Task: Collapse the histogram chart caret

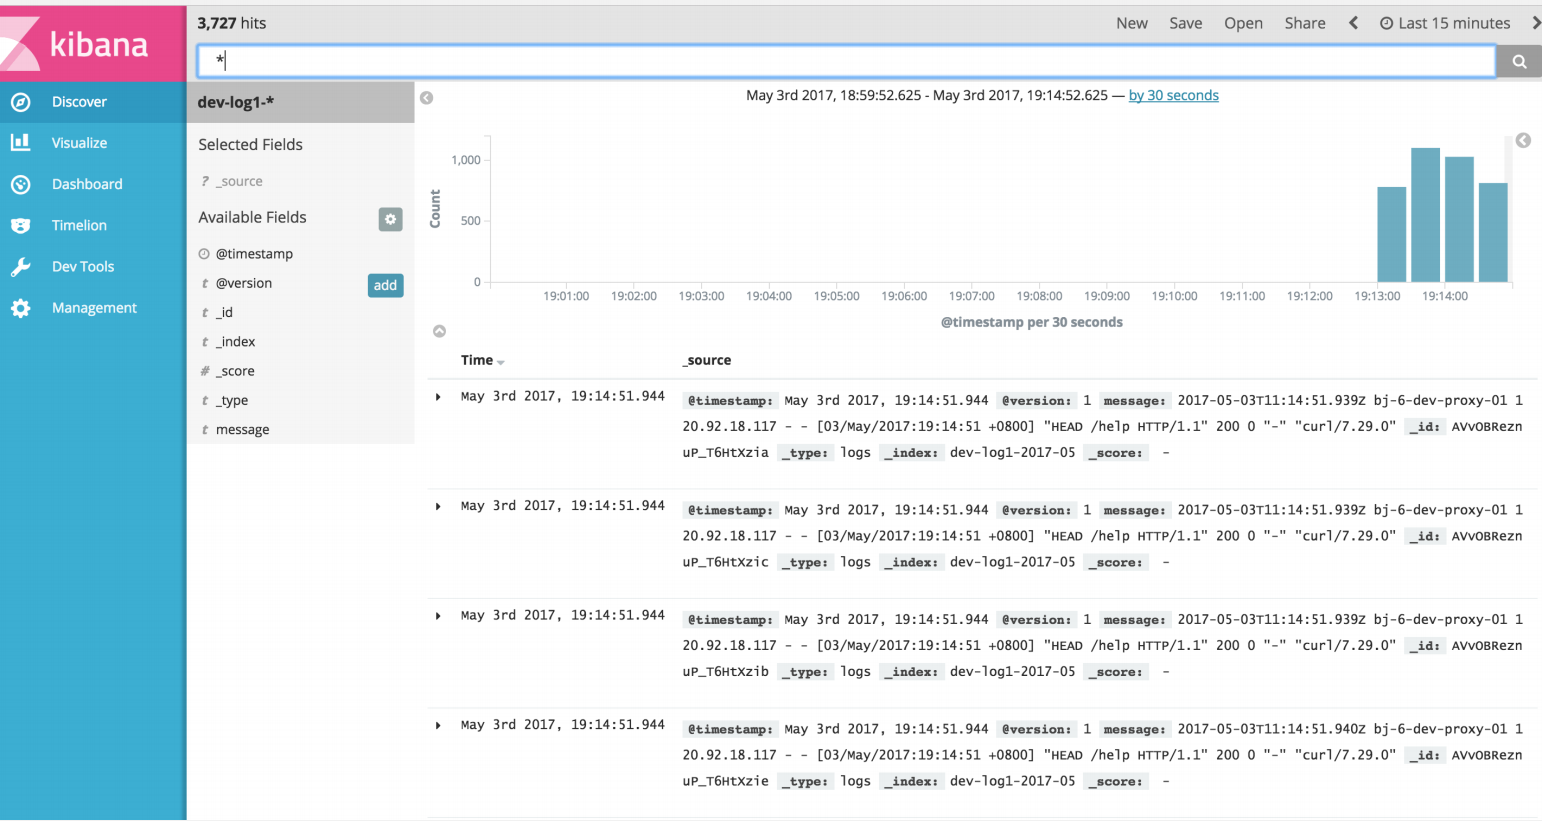Action: point(439,331)
